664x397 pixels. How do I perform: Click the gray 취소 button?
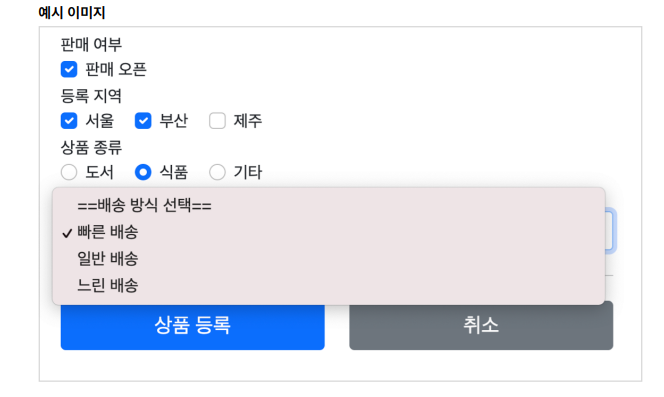[481, 325]
